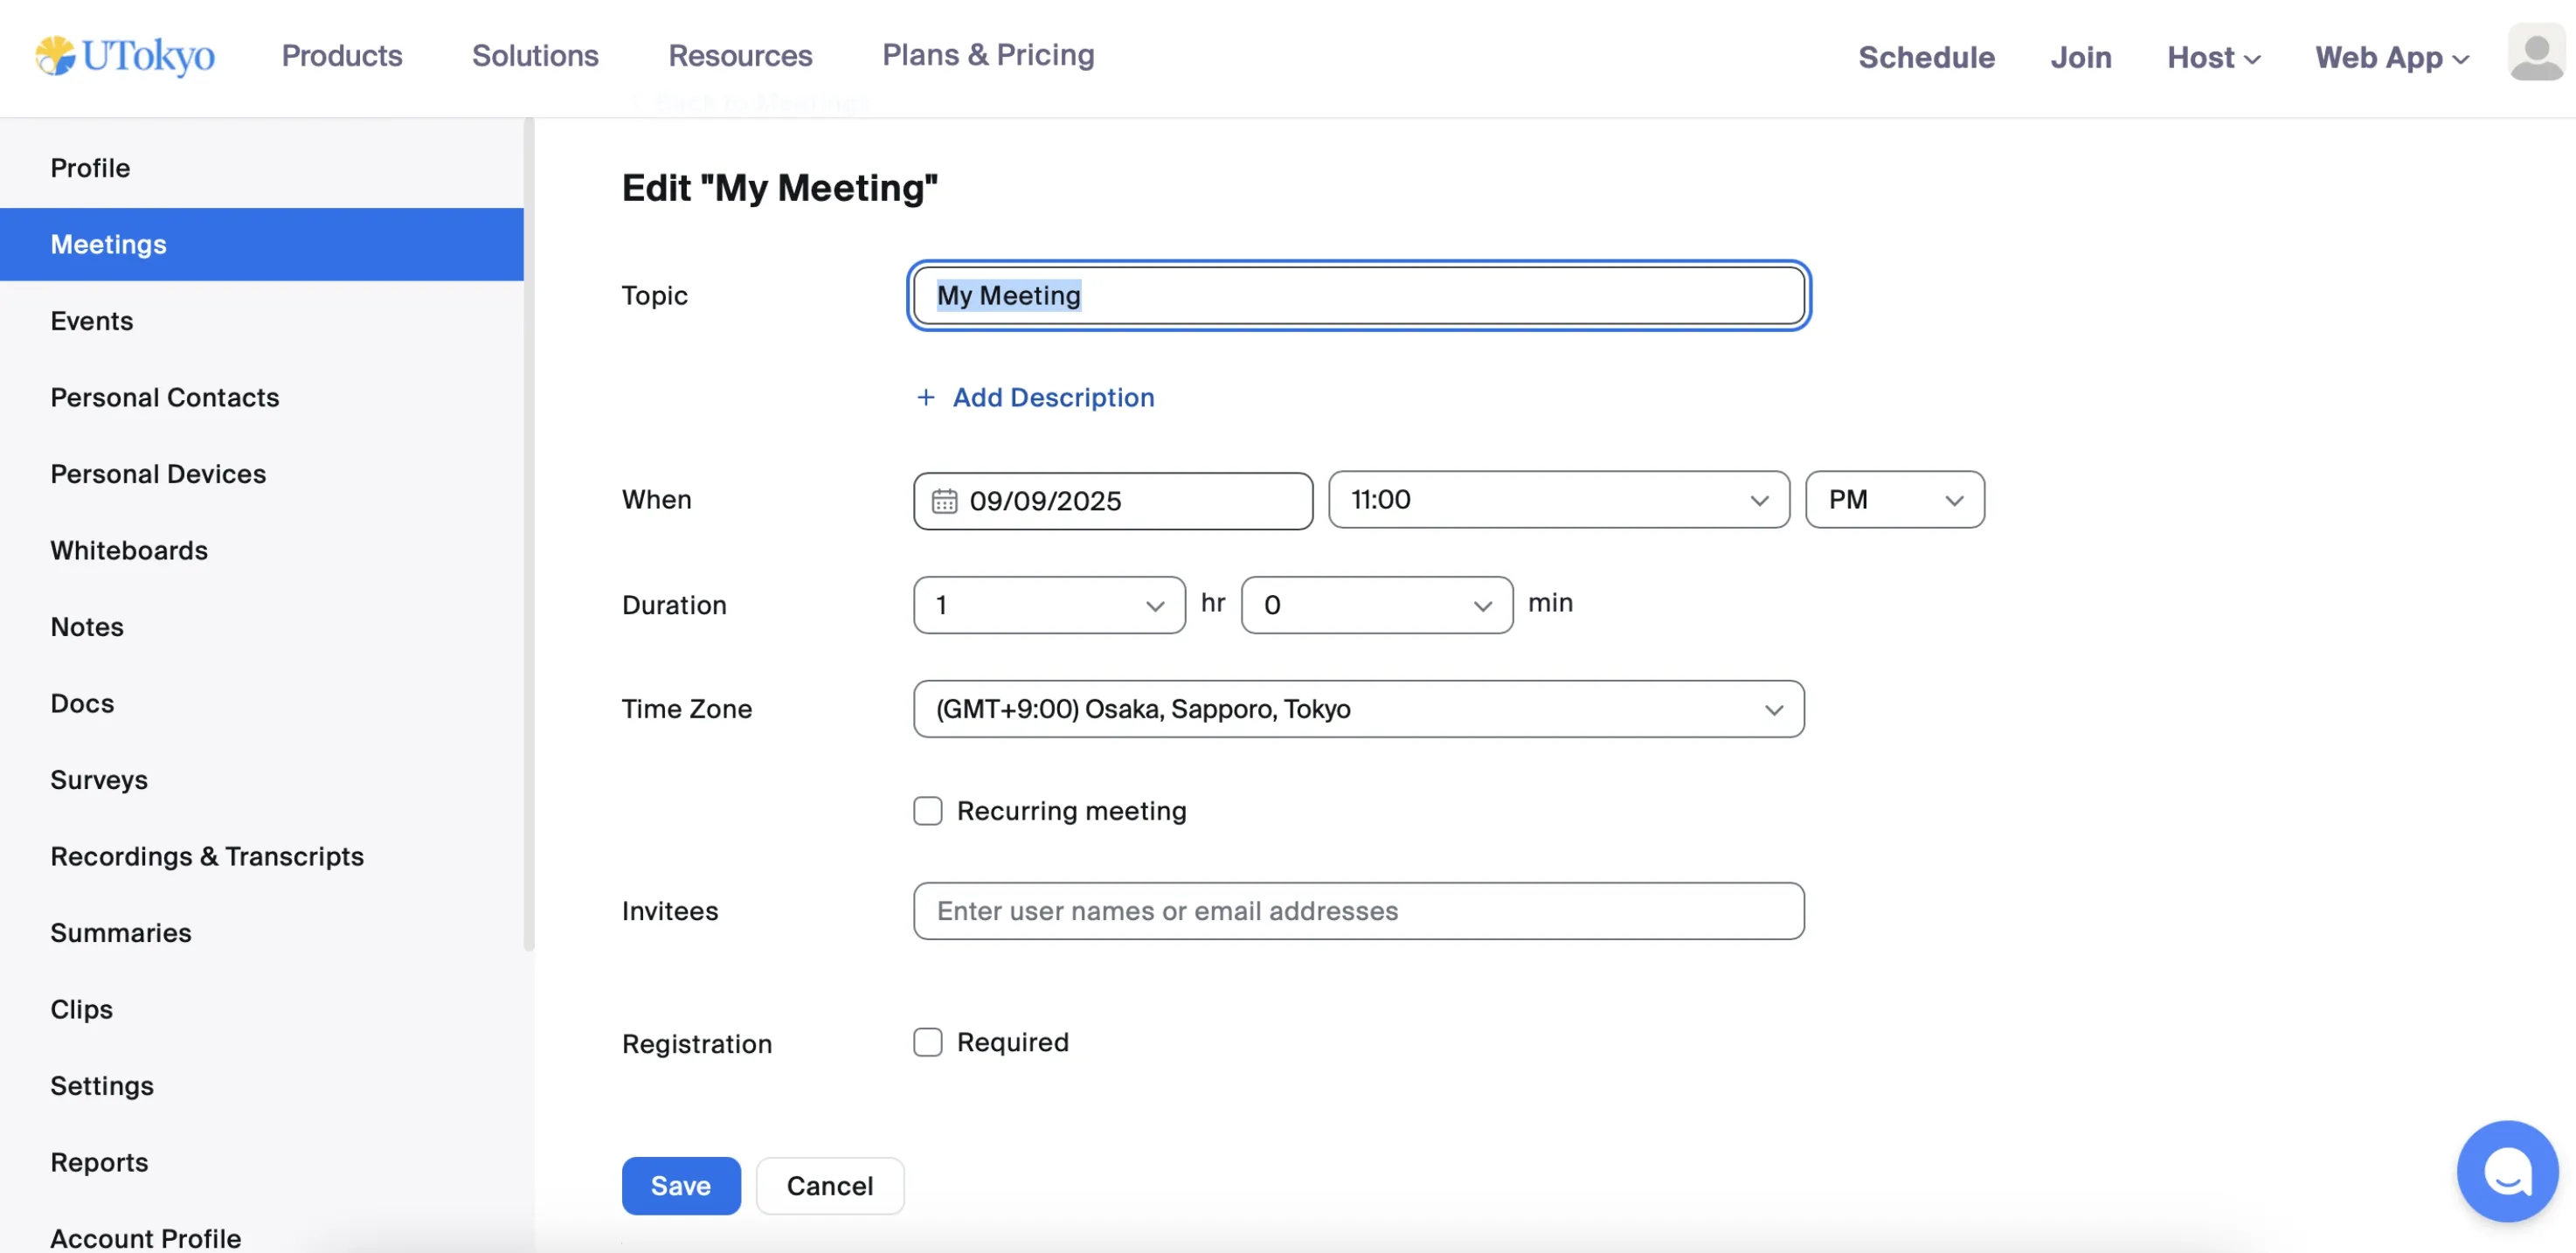Expand the 11:00 start time dropdown
Viewport: 2576px width, 1253px height.
pos(1557,500)
